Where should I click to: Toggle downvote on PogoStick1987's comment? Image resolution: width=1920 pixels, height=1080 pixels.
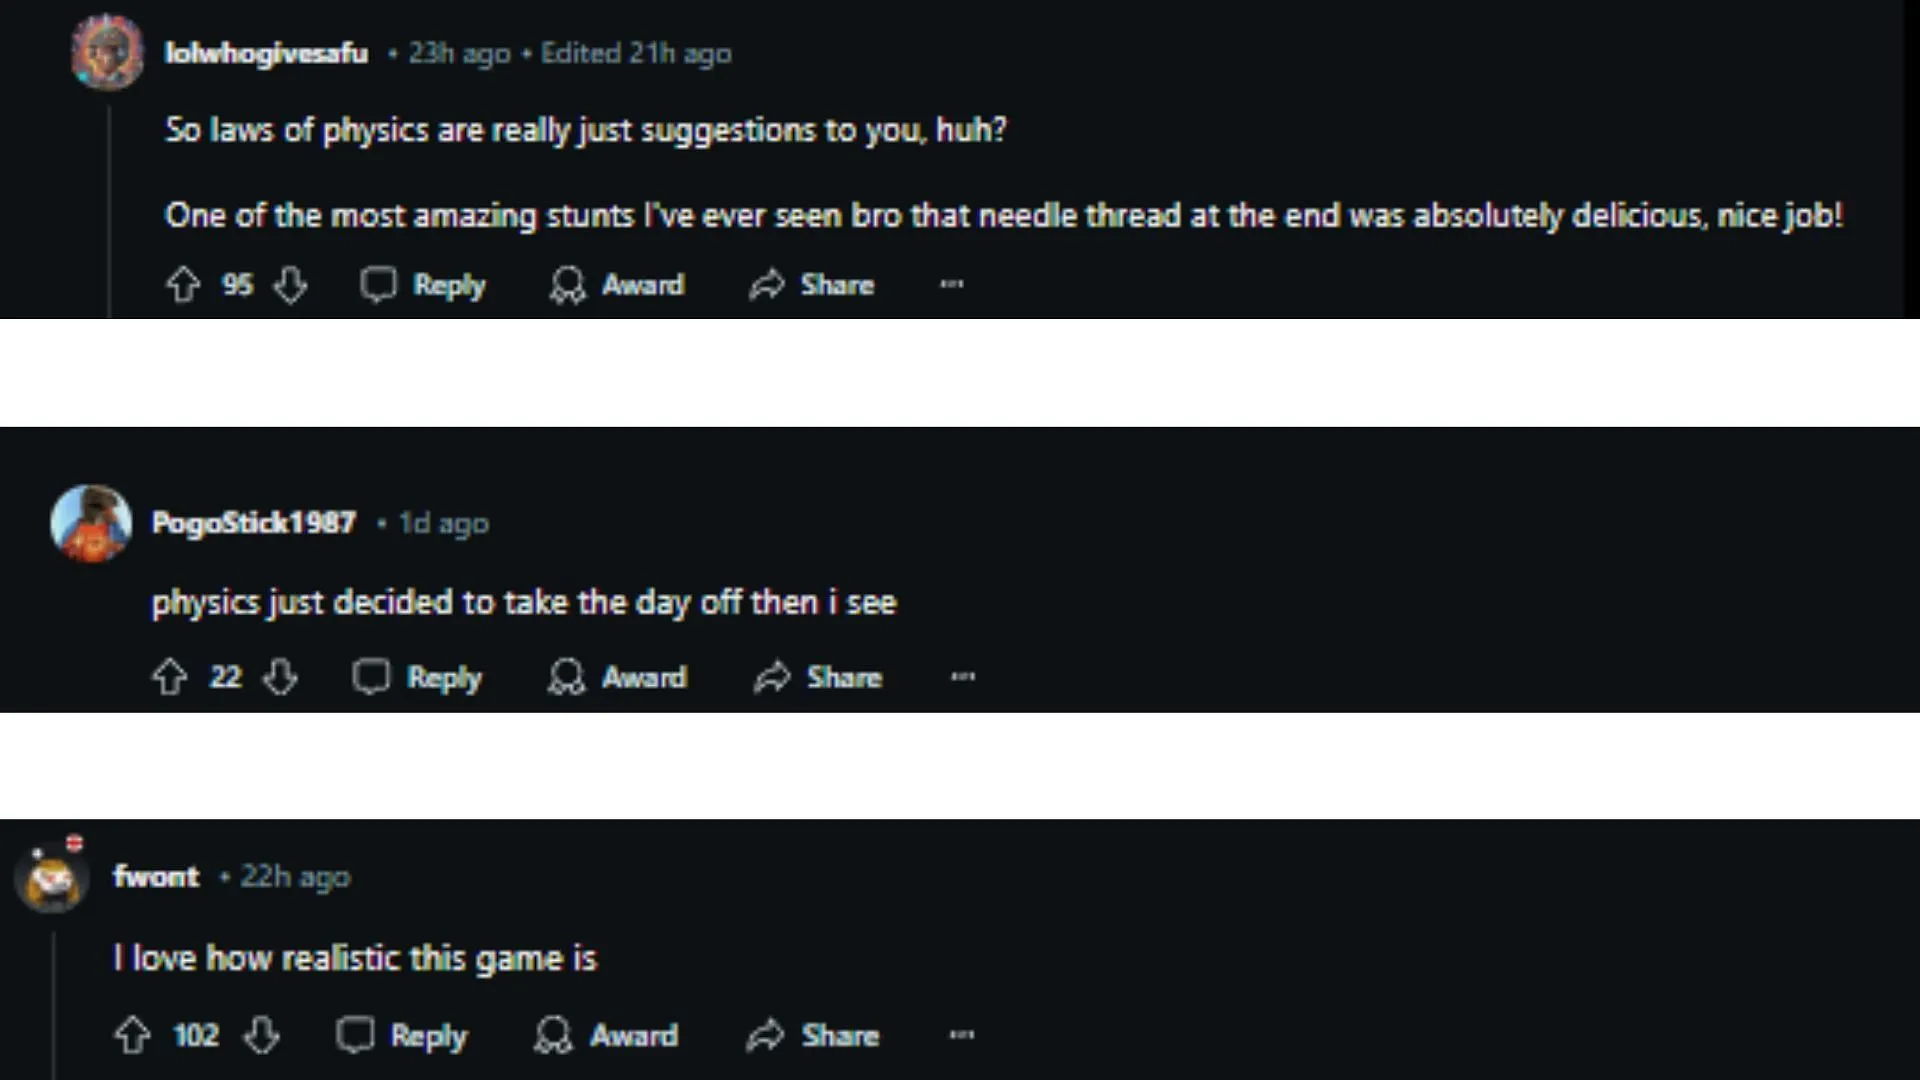pos(280,676)
